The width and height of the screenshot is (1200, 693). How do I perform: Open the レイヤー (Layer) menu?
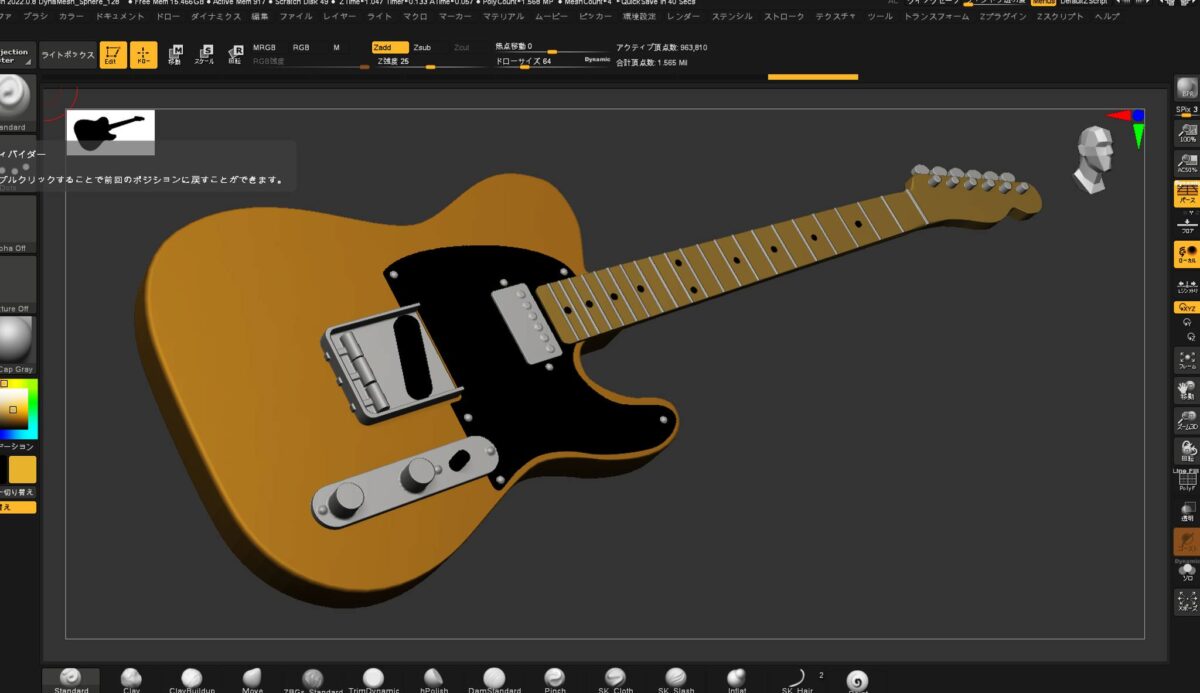[x=341, y=17]
